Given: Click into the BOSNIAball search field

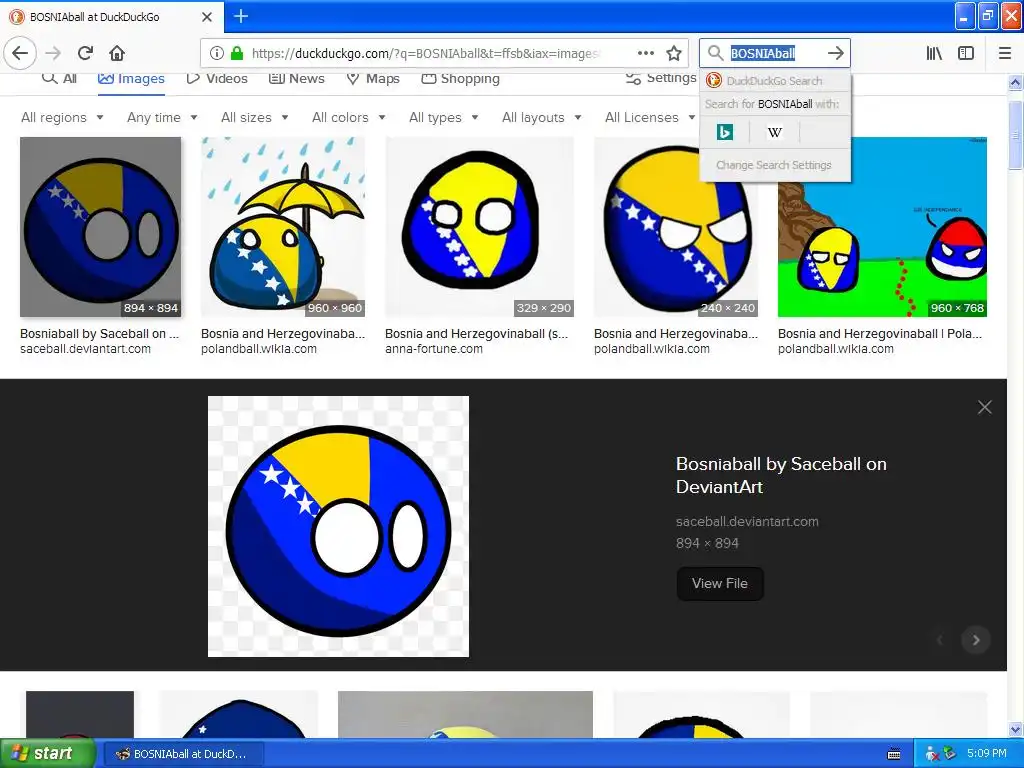Looking at the screenshot, I should (x=776, y=53).
